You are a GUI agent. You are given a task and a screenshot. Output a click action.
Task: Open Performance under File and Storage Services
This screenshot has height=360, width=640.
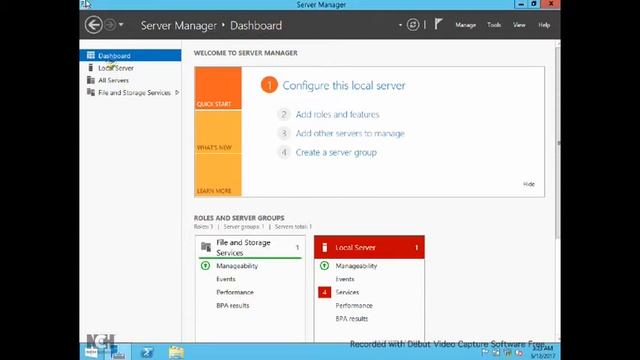pos(235,292)
